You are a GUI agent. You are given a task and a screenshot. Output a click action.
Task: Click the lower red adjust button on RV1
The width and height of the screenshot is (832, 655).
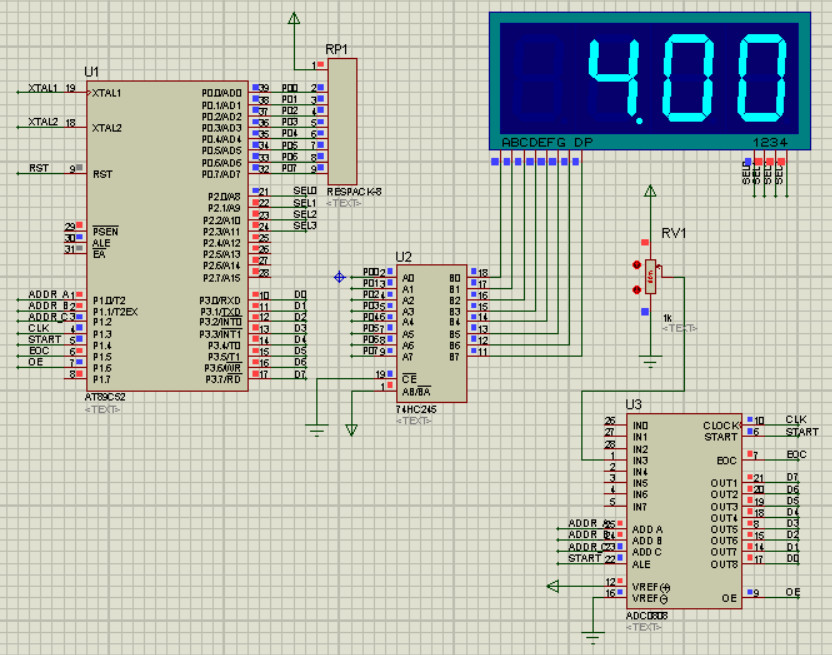[x=636, y=290]
